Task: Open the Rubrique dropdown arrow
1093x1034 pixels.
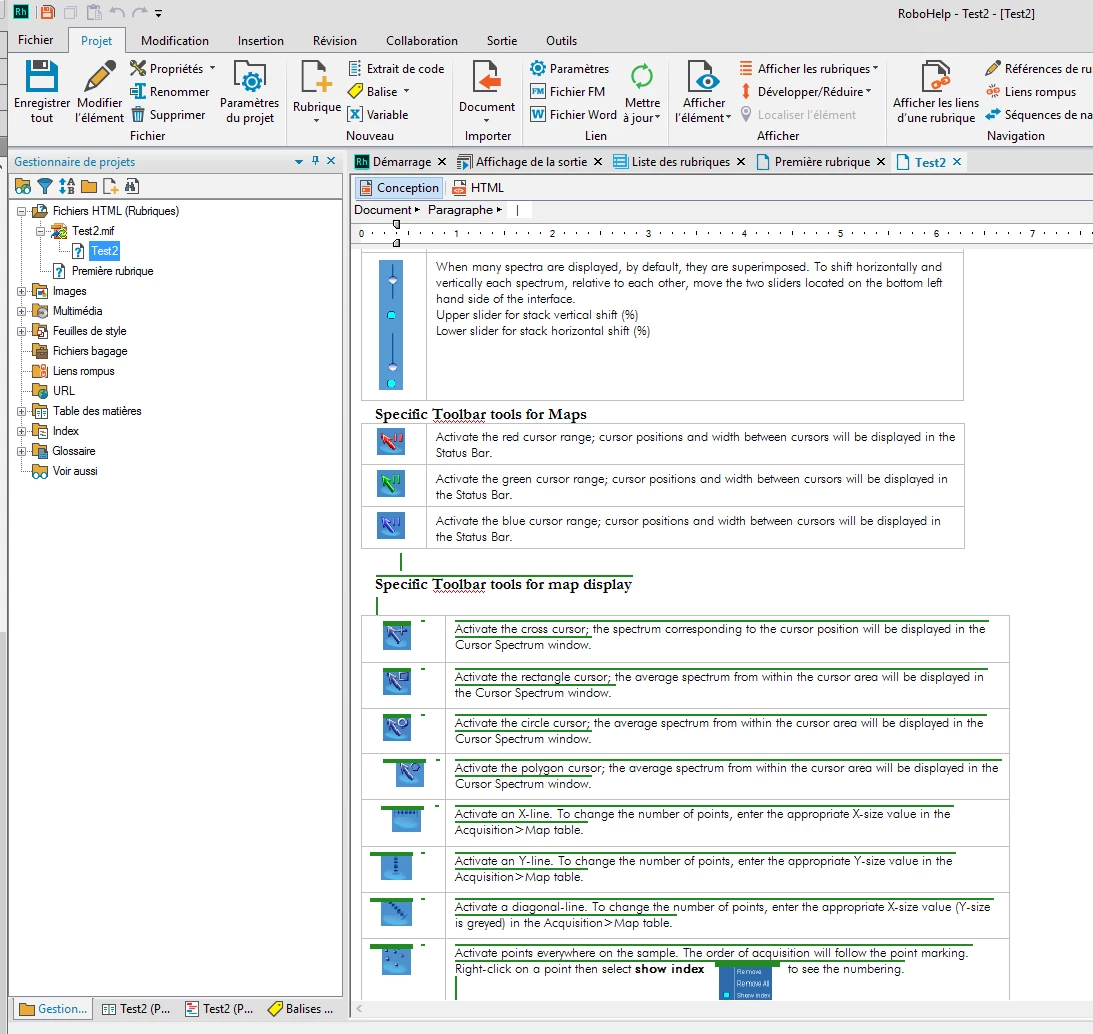Action: pyautogui.click(x=316, y=121)
